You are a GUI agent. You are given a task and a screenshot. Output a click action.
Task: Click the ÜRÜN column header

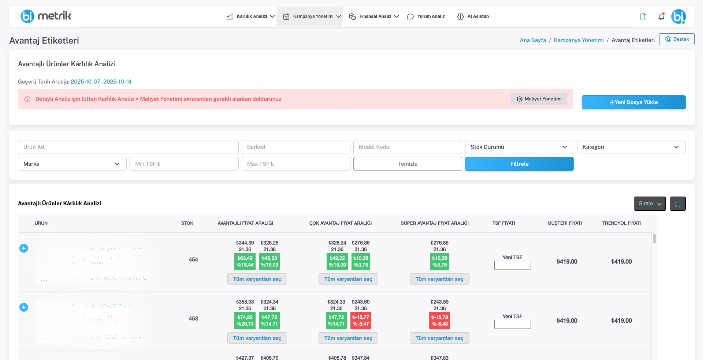tap(41, 223)
